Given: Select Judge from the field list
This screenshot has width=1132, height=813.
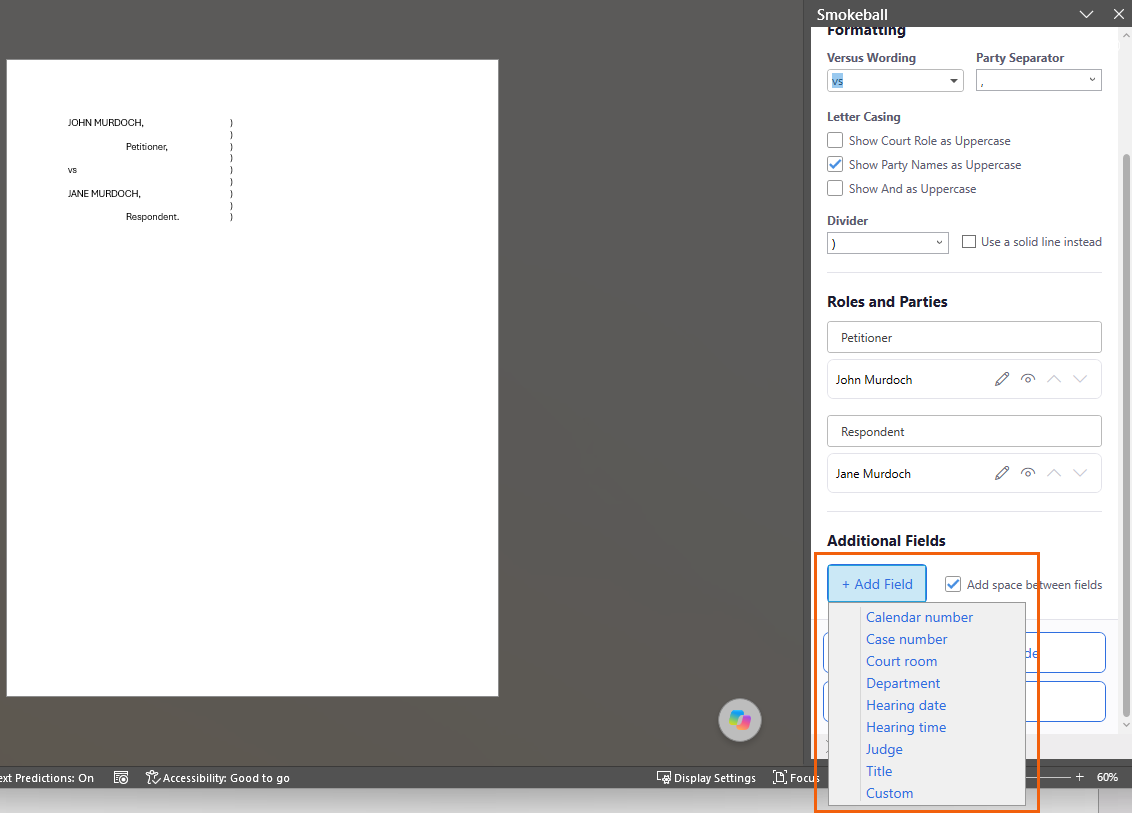Looking at the screenshot, I should tap(884, 749).
